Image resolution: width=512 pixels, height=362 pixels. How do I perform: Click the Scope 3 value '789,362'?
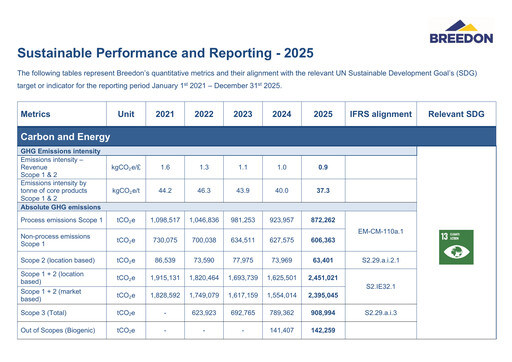[282, 313]
